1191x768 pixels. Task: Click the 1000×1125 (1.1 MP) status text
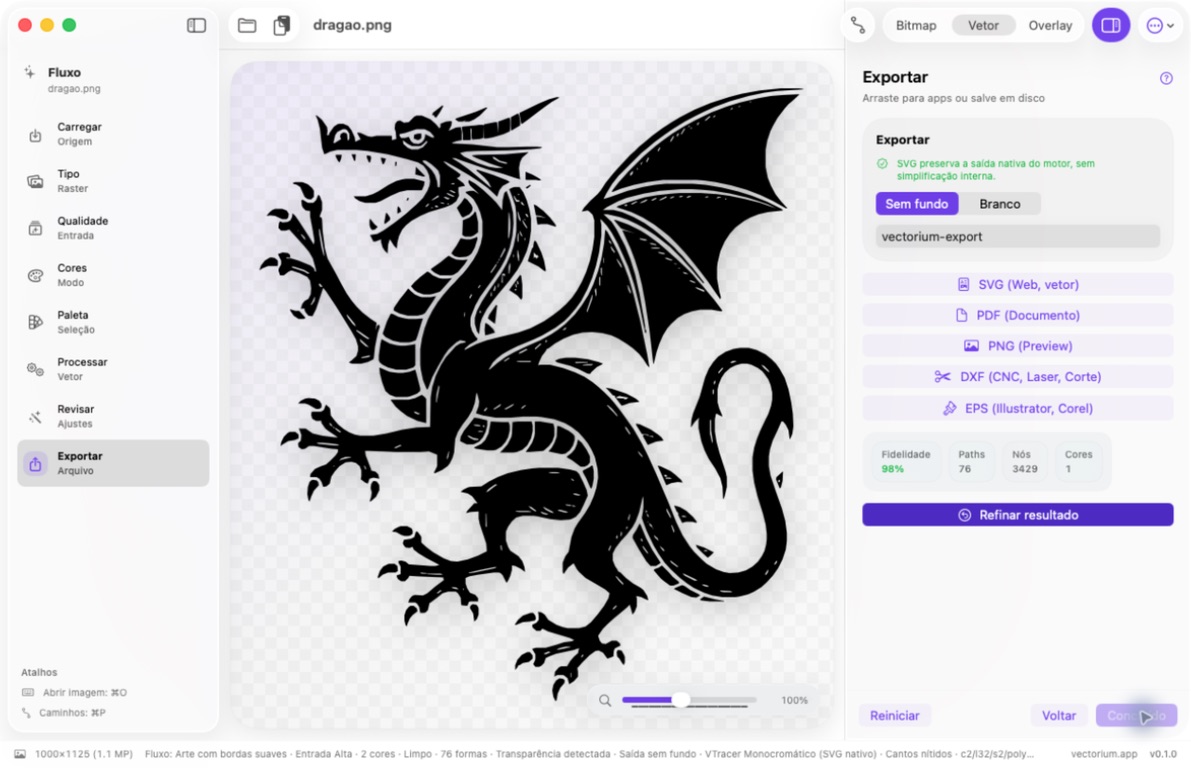[x=84, y=754]
